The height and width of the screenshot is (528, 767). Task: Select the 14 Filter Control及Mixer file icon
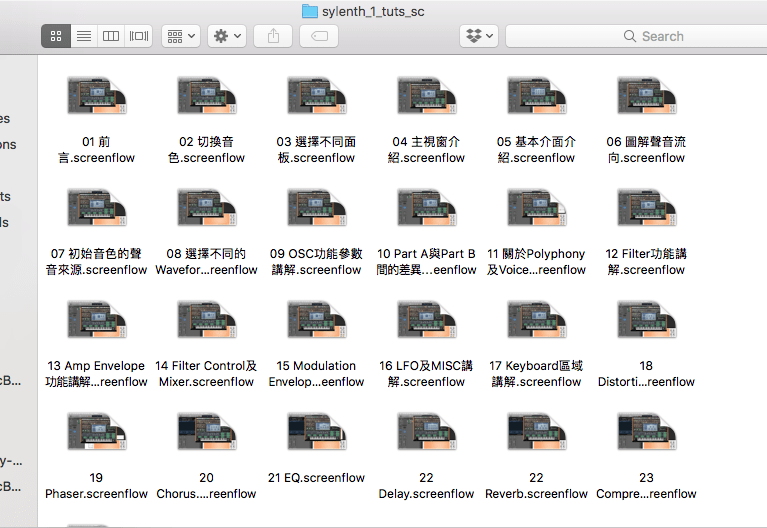point(206,319)
